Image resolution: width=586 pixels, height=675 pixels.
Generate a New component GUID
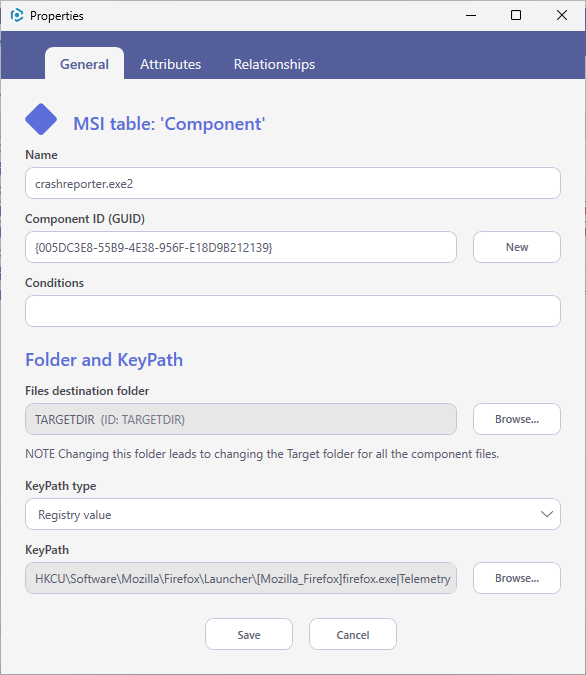click(517, 247)
